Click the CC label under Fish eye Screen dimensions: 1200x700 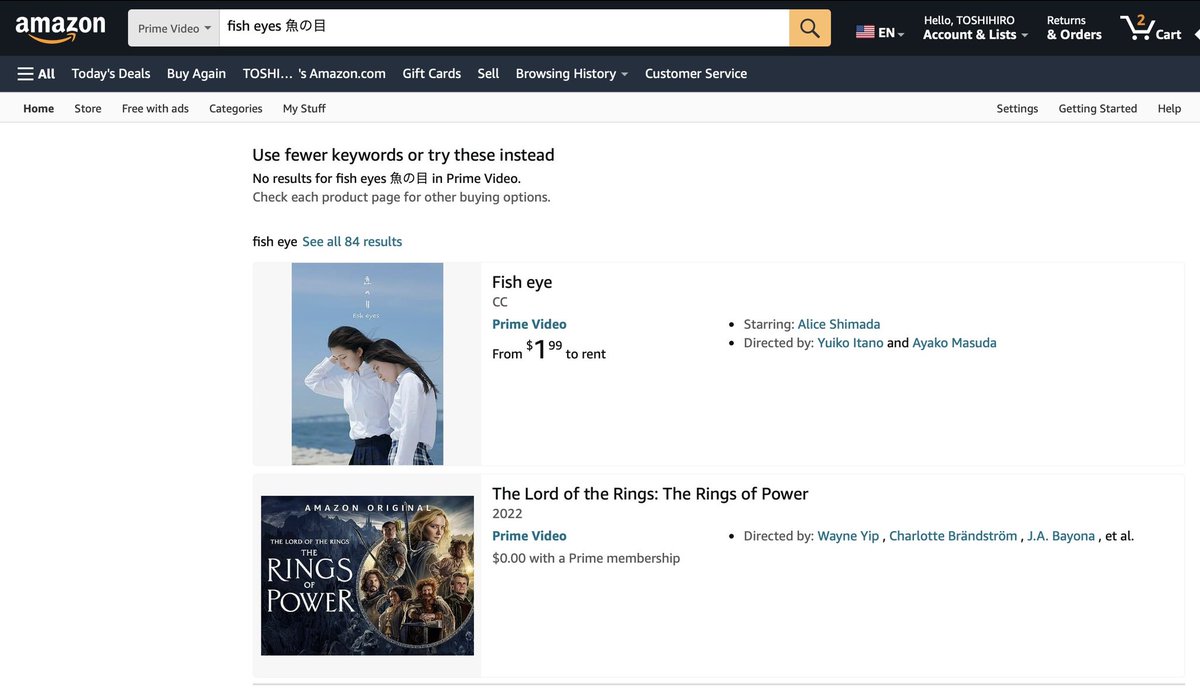pos(500,302)
